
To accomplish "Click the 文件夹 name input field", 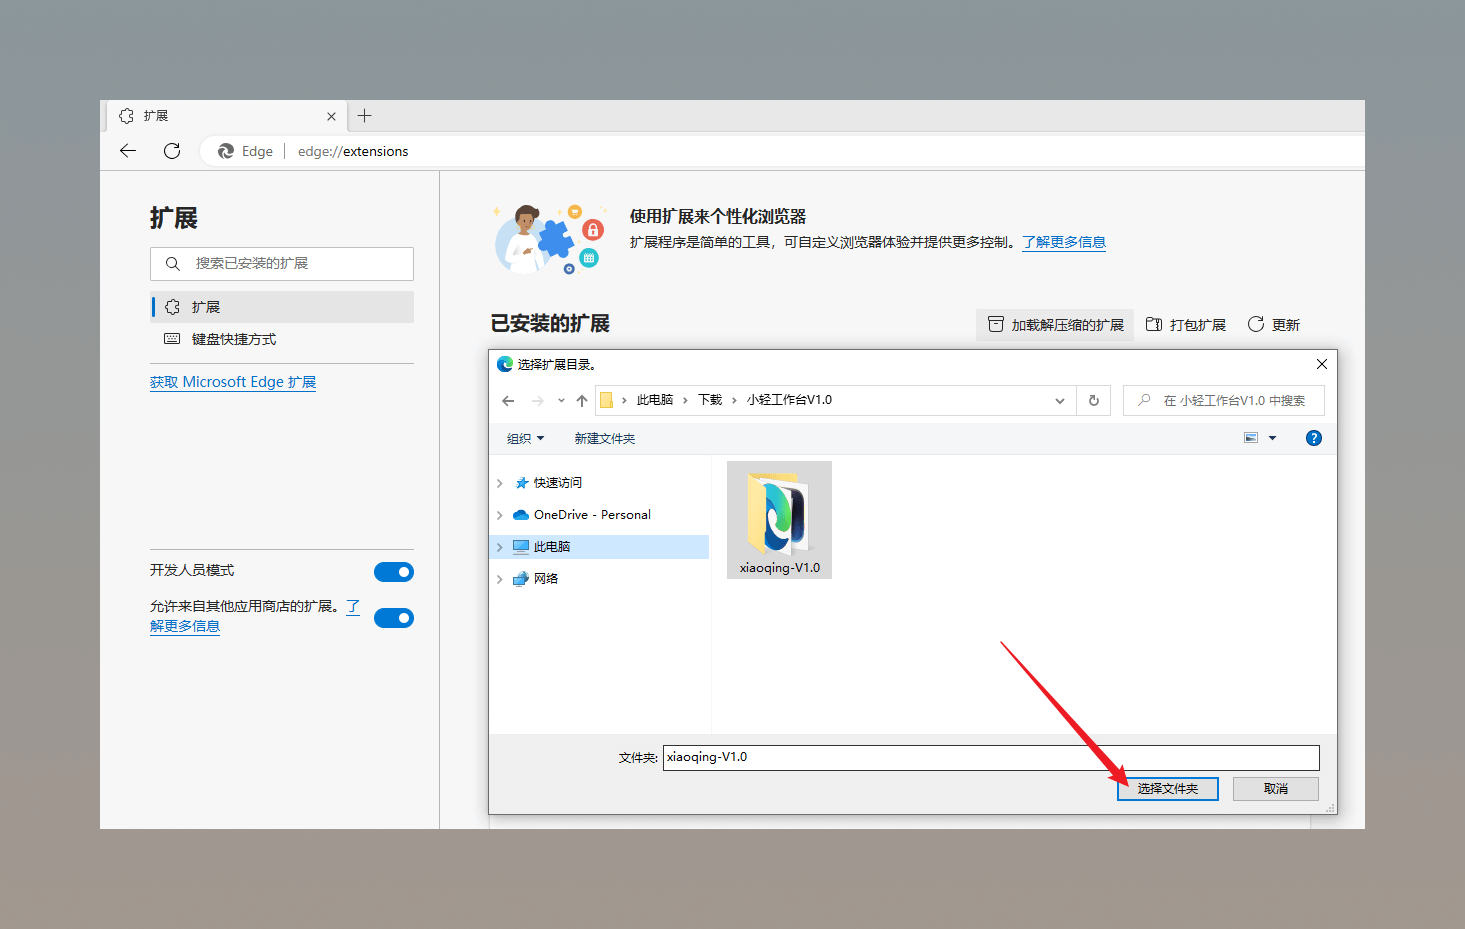I will (991, 758).
